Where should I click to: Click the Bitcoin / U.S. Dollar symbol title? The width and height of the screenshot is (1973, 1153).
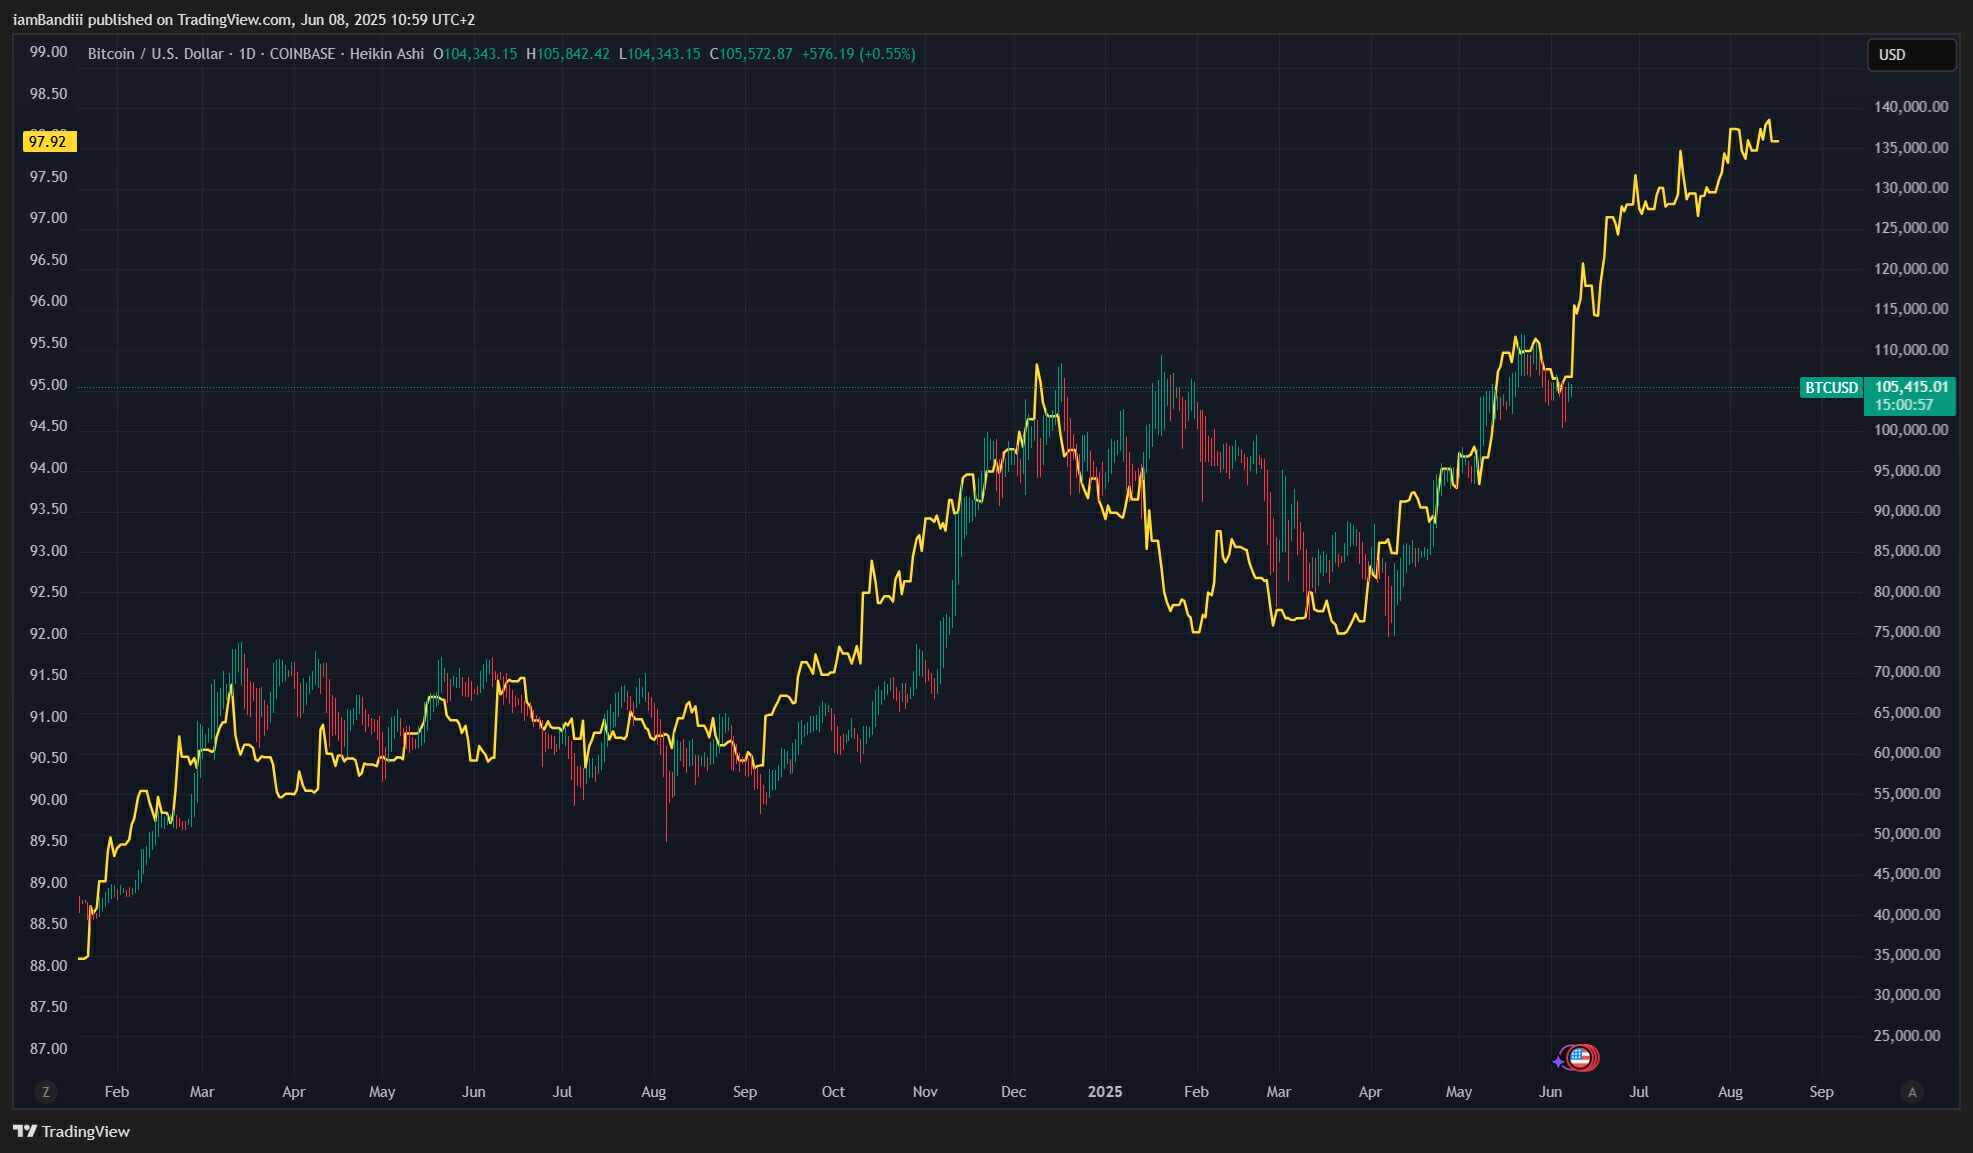click(155, 54)
